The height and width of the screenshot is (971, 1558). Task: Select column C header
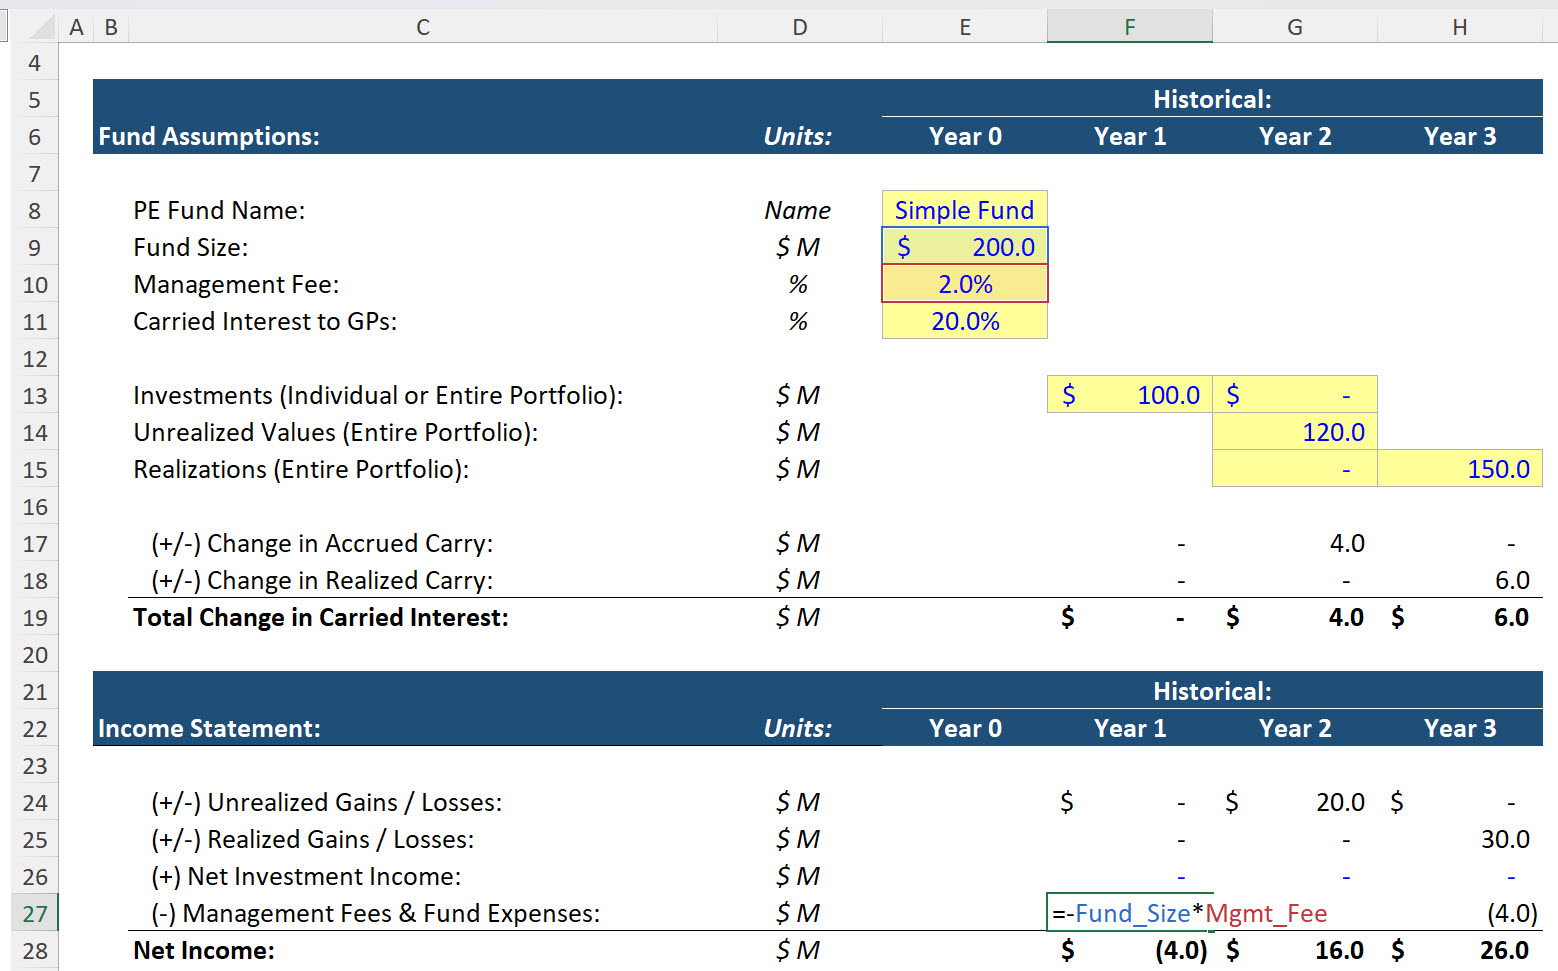coord(423,27)
